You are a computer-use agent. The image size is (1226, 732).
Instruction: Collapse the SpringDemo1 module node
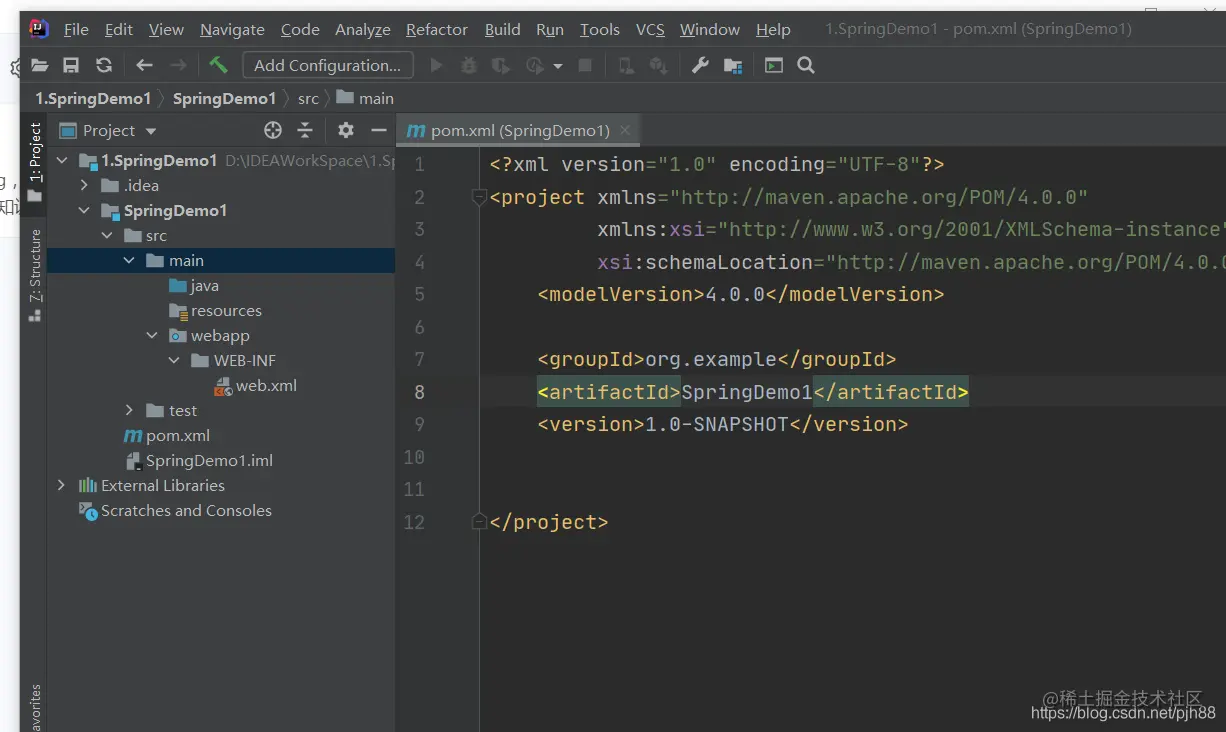[x=85, y=210]
